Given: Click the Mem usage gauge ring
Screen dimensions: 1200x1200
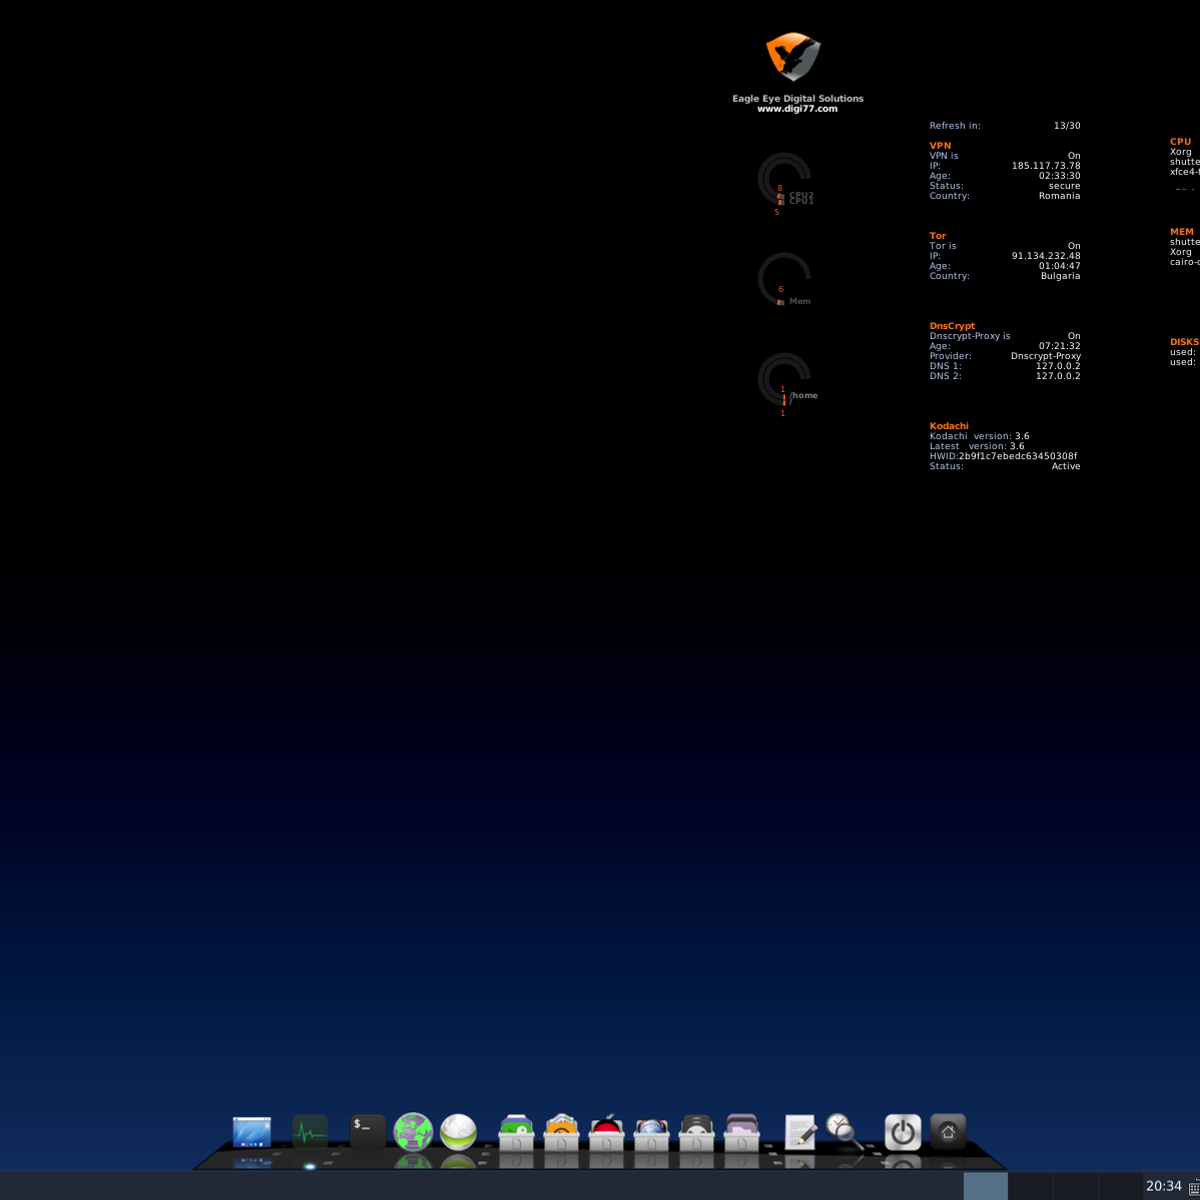Looking at the screenshot, I should click(784, 278).
